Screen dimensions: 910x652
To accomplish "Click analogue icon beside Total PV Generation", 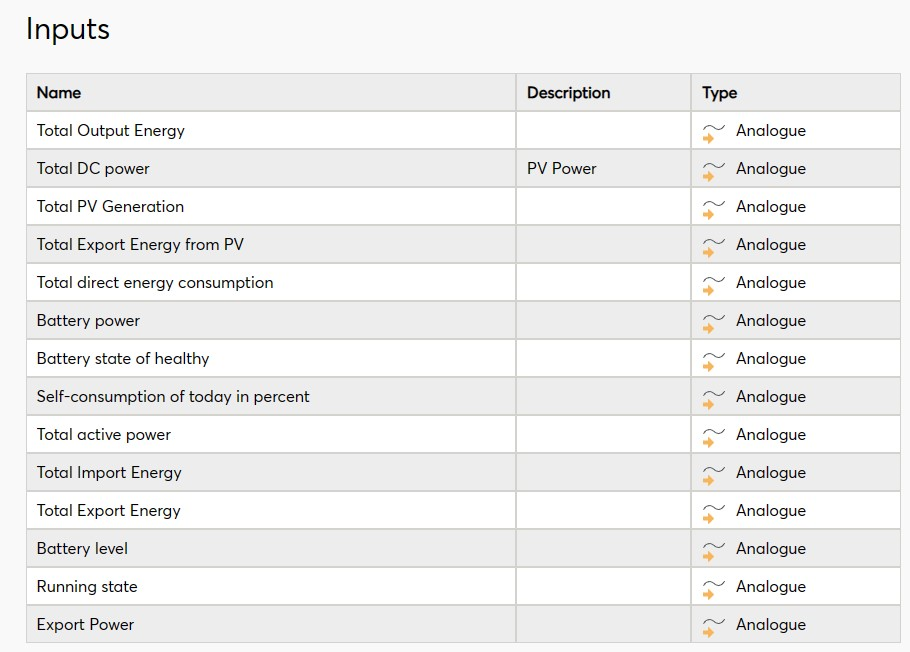I will pos(713,208).
